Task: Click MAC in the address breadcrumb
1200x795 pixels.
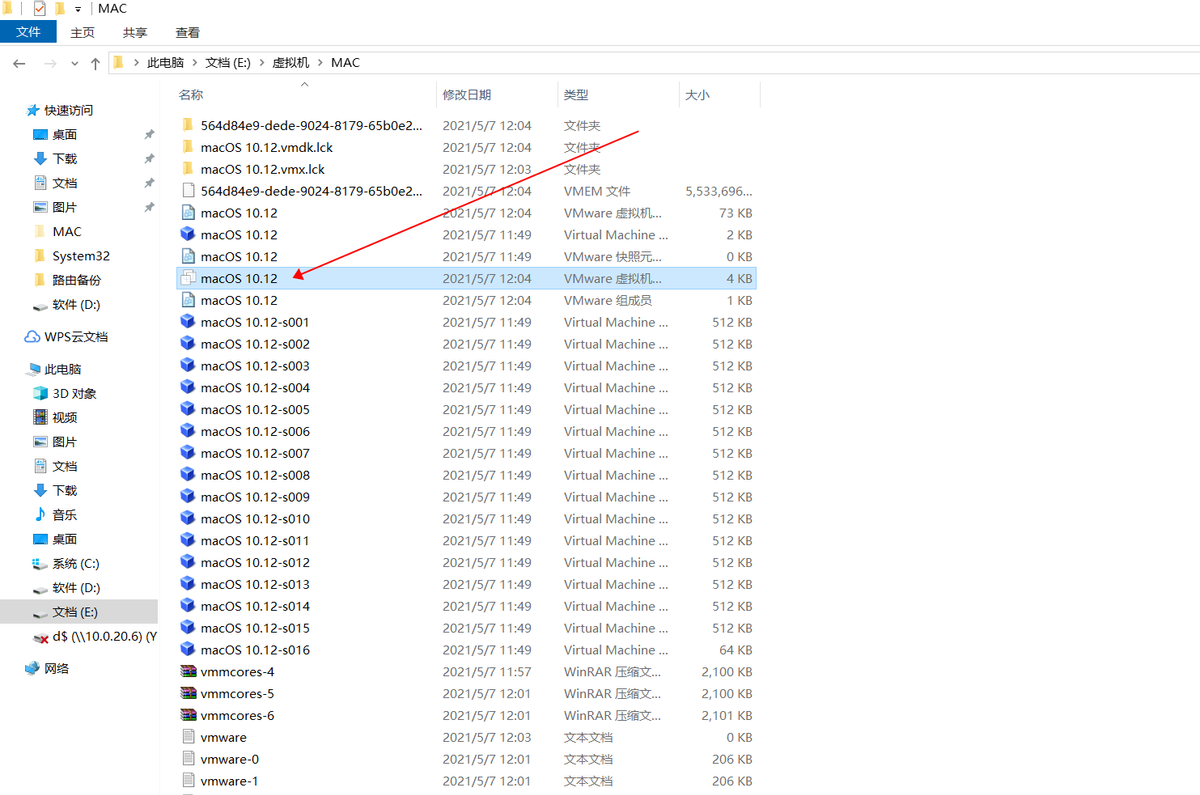Action: [345, 63]
